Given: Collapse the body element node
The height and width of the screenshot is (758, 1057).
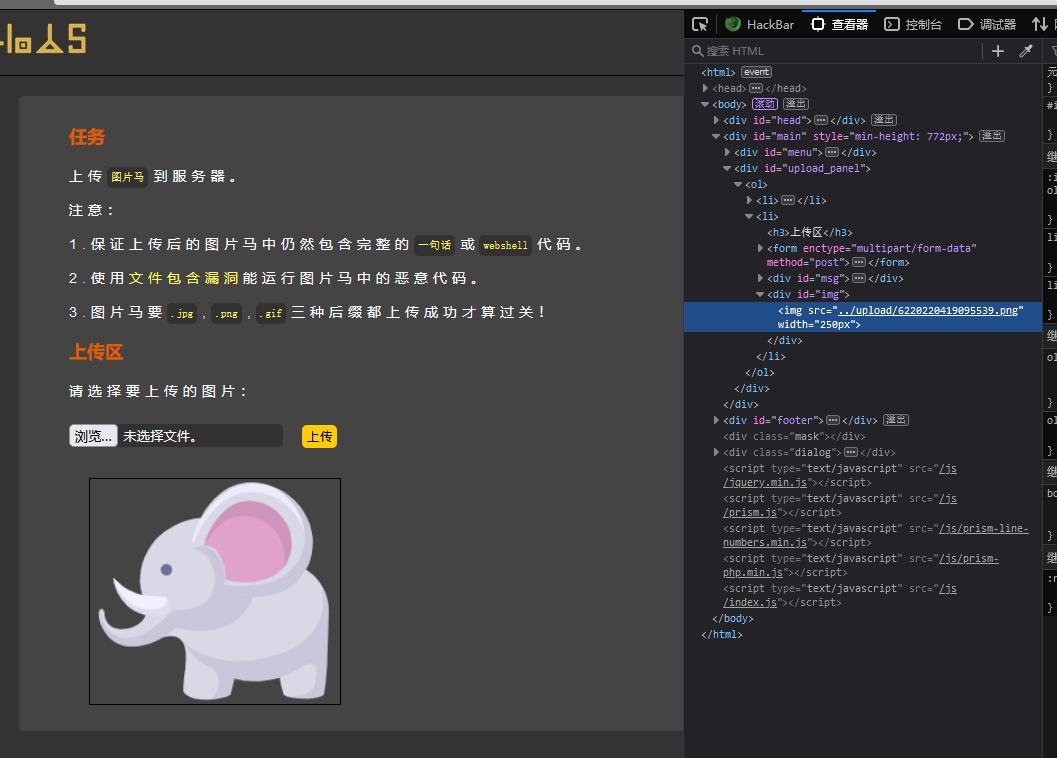Looking at the screenshot, I should pyautogui.click(x=705, y=105).
